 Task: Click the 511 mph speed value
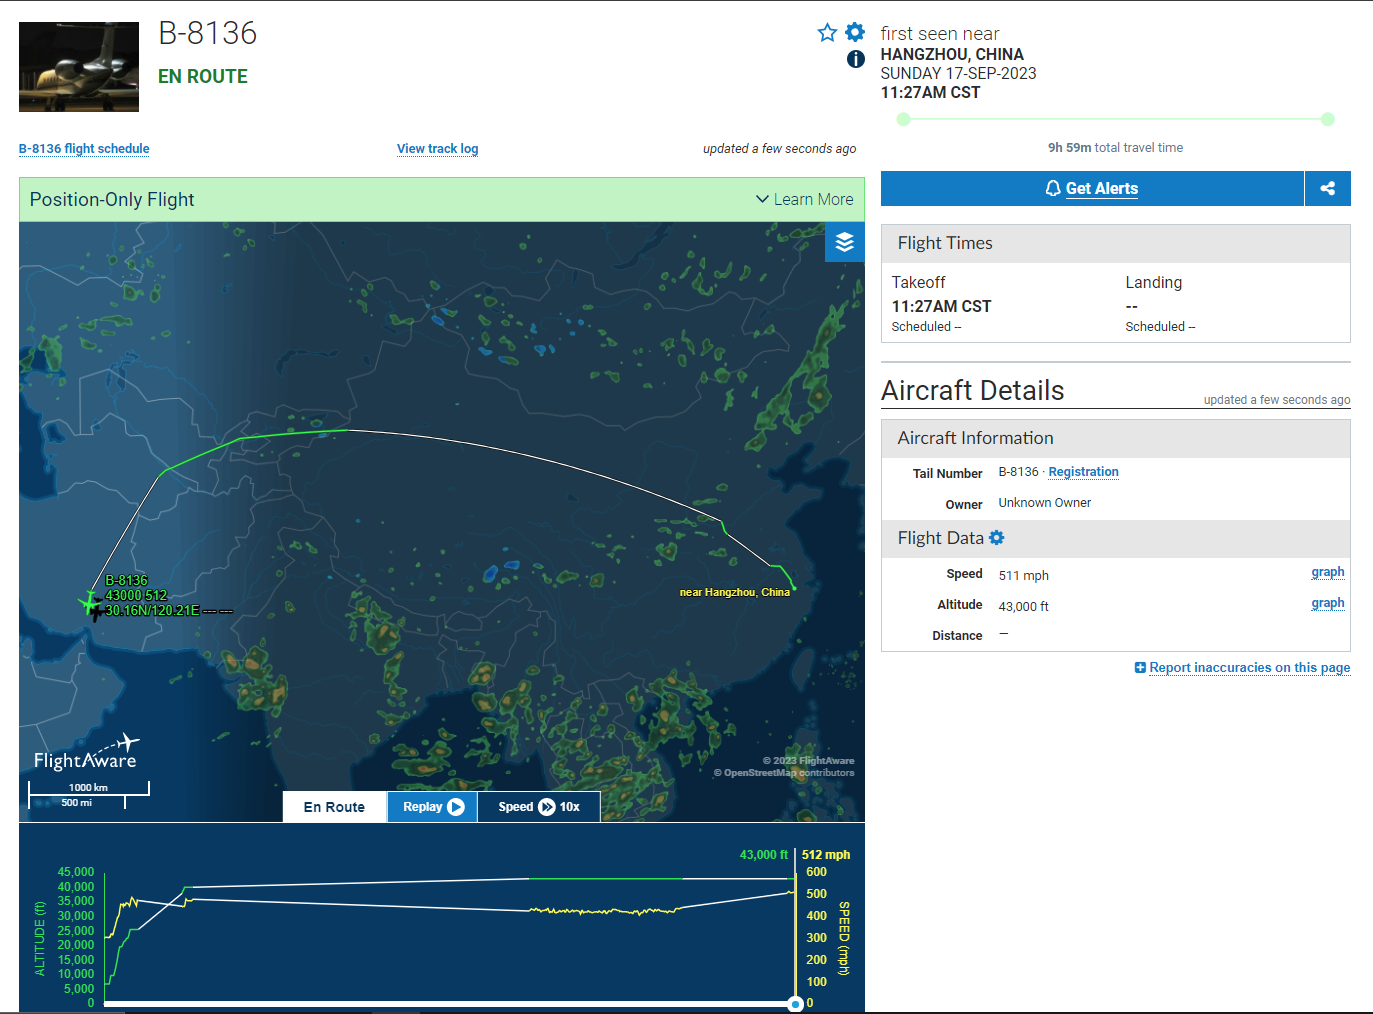1023,575
